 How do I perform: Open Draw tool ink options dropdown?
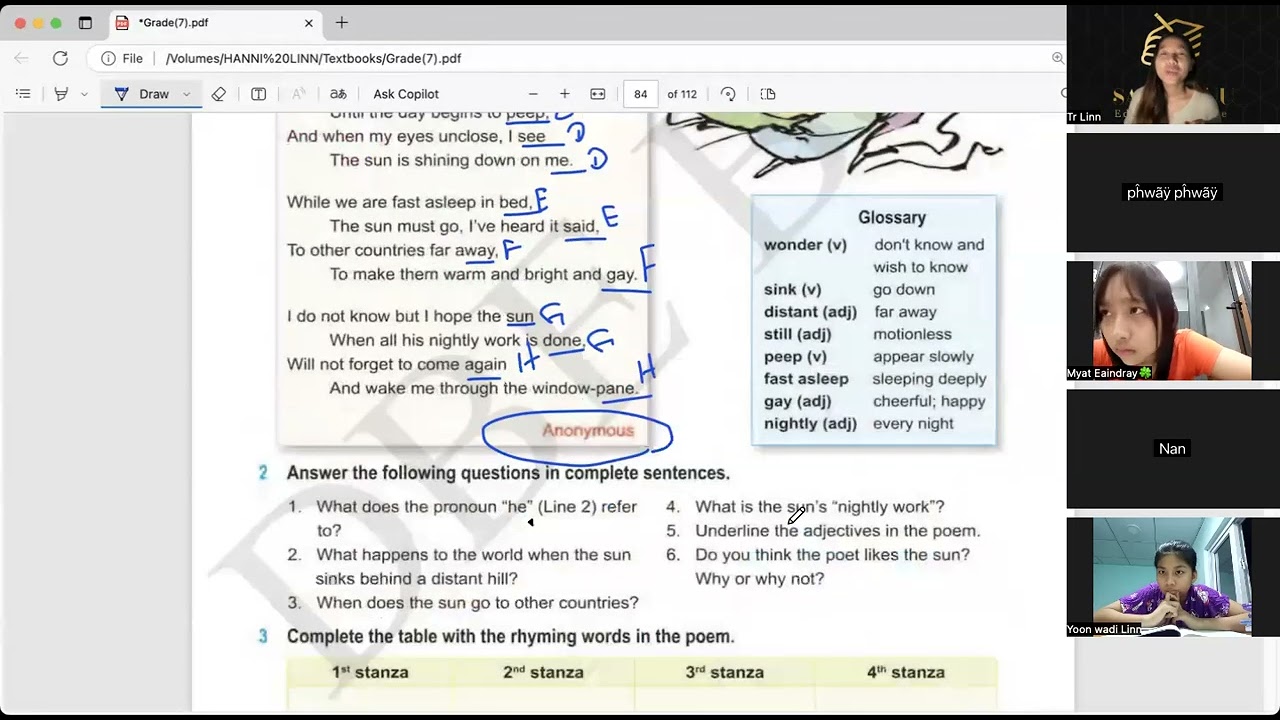tap(186, 94)
